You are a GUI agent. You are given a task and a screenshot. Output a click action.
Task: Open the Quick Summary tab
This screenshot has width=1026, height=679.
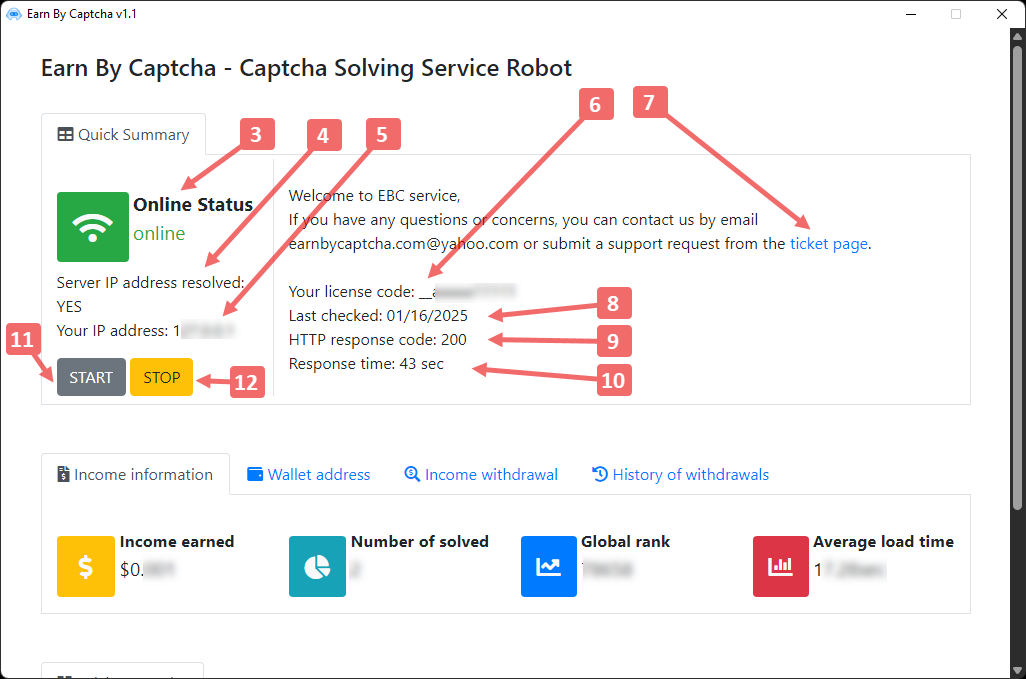124,135
